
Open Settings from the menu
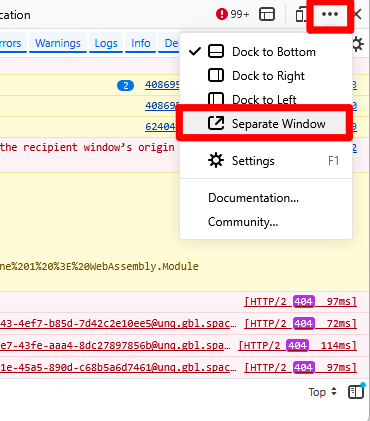(x=266, y=161)
